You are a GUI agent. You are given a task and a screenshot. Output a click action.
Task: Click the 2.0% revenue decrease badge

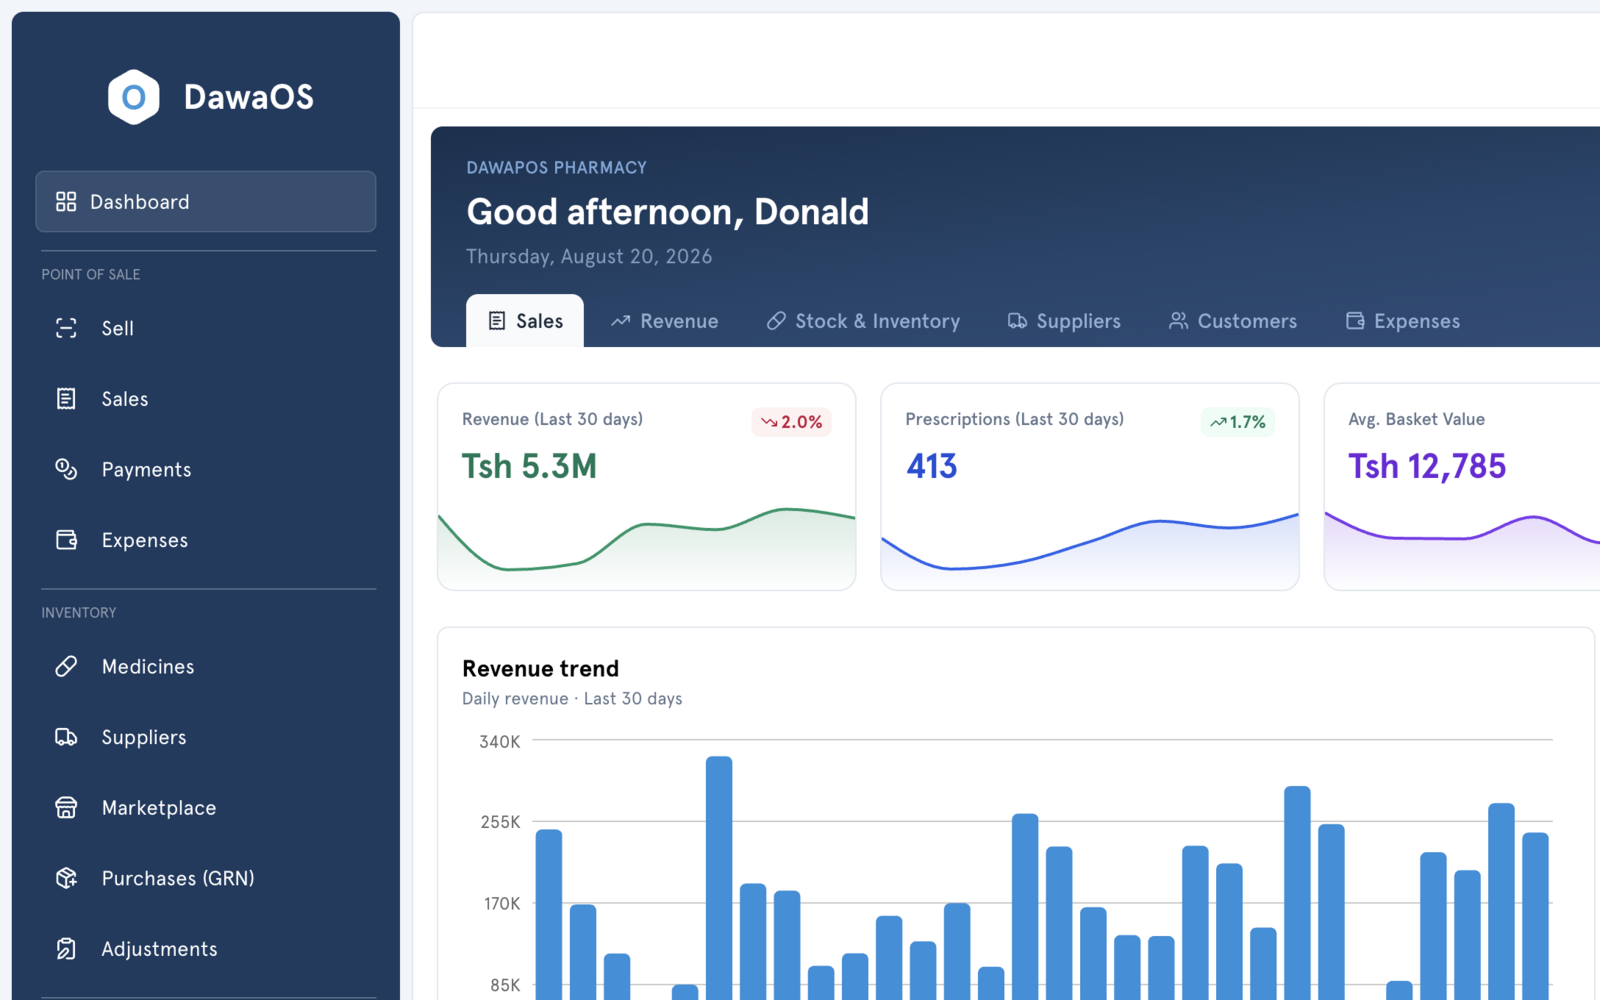(791, 422)
